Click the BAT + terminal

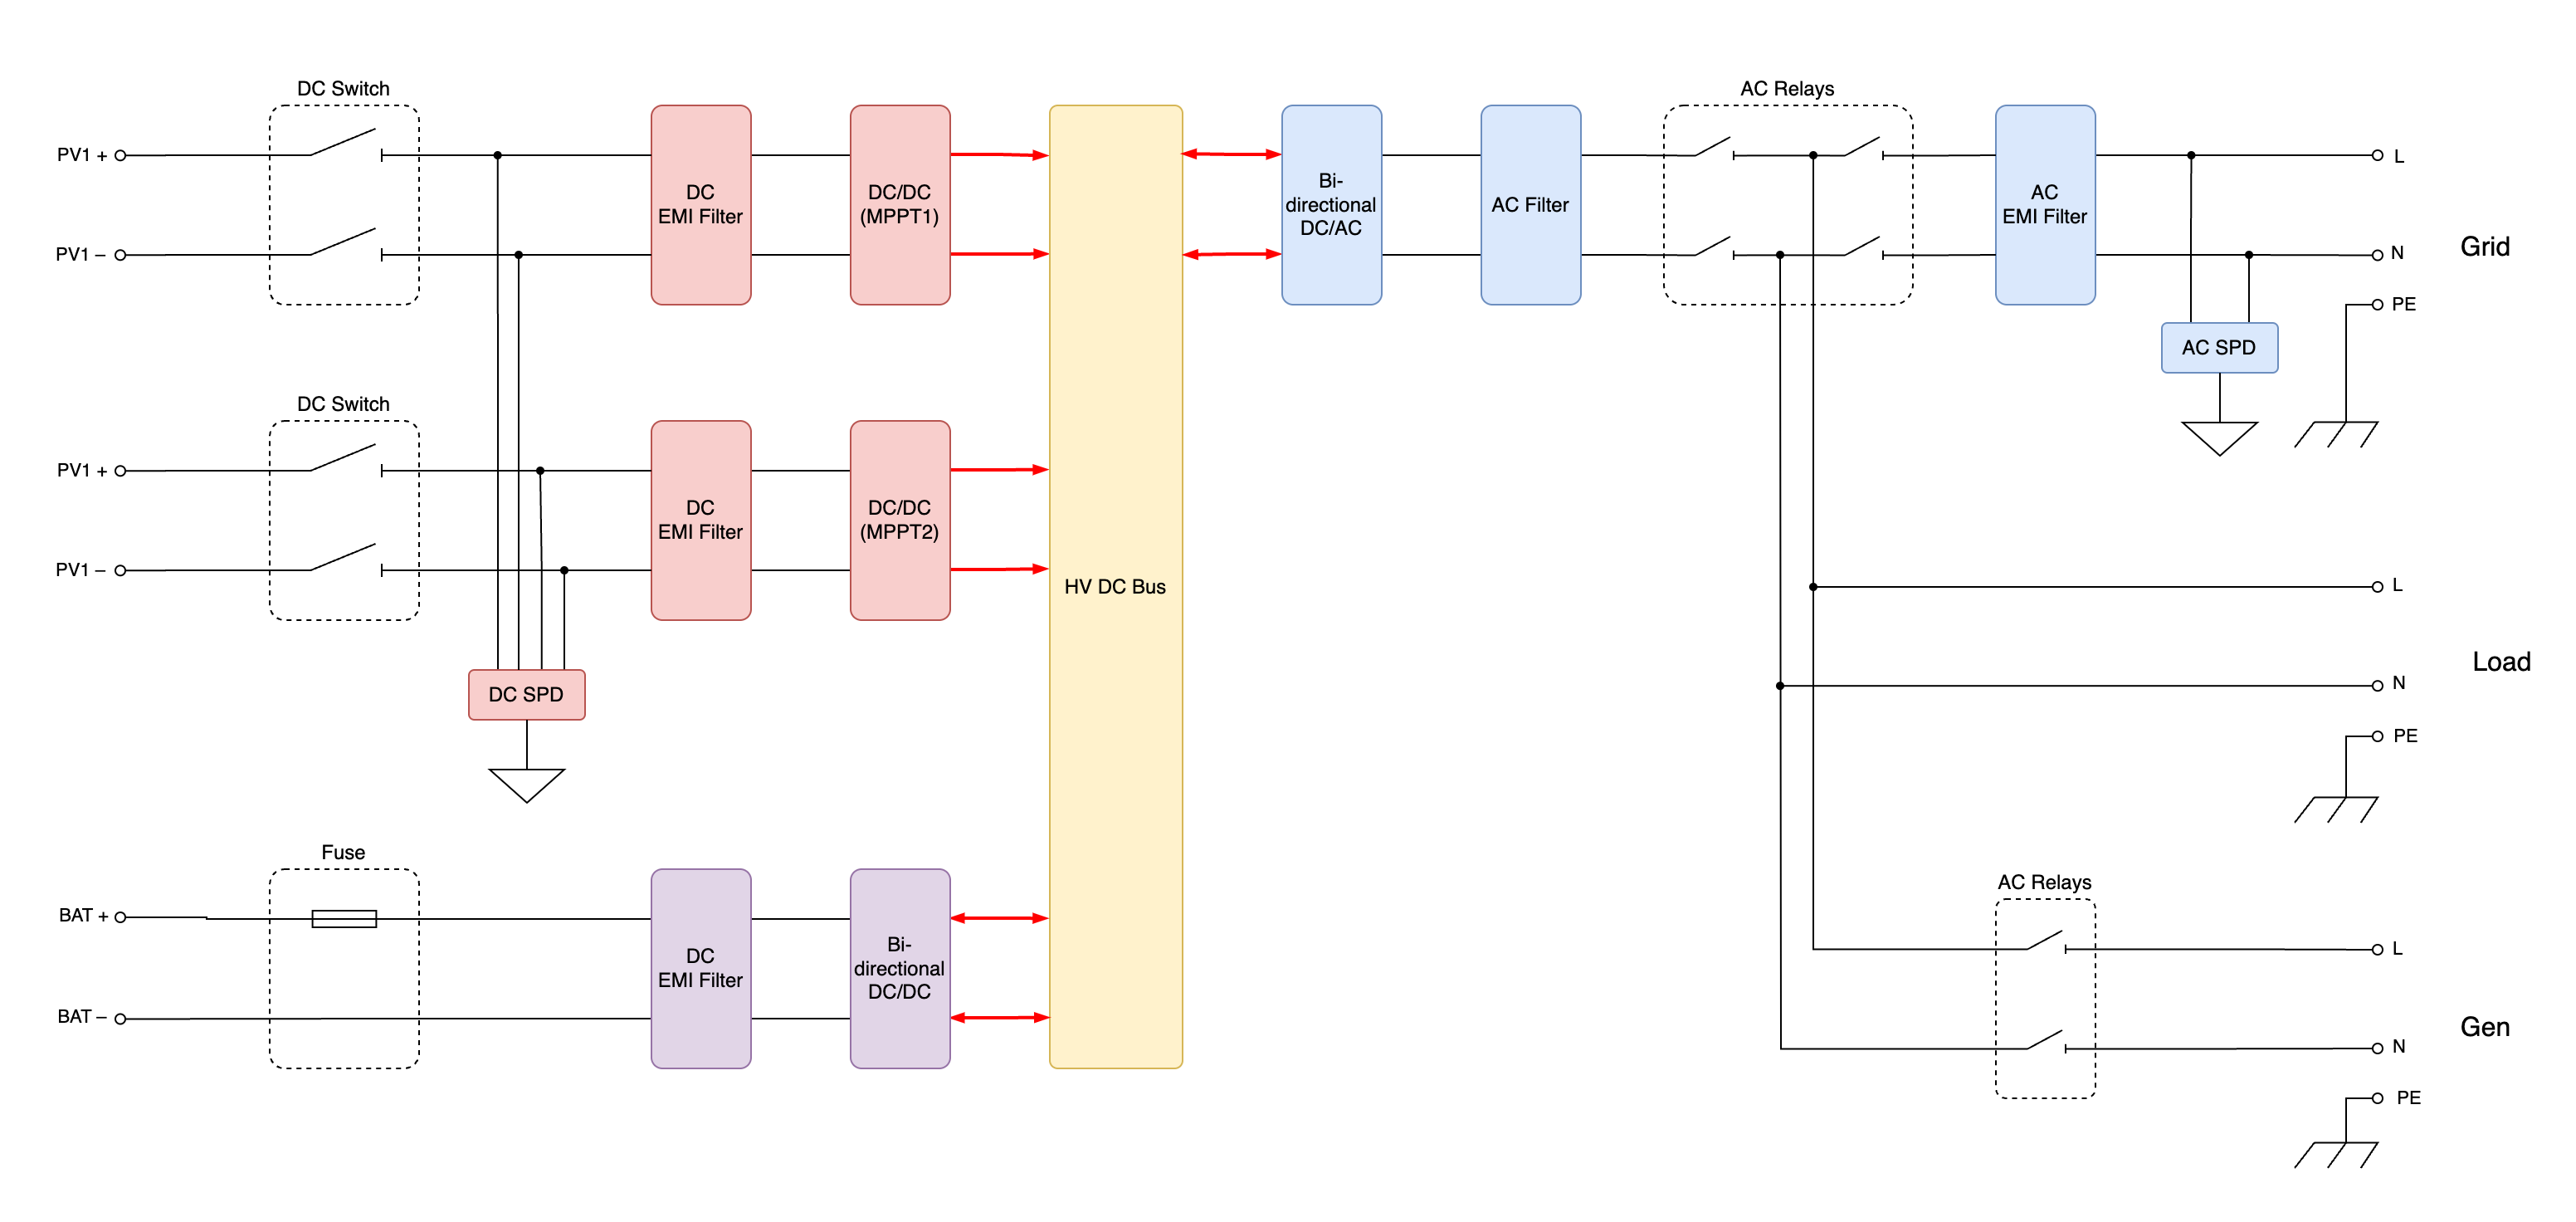point(120,916)
